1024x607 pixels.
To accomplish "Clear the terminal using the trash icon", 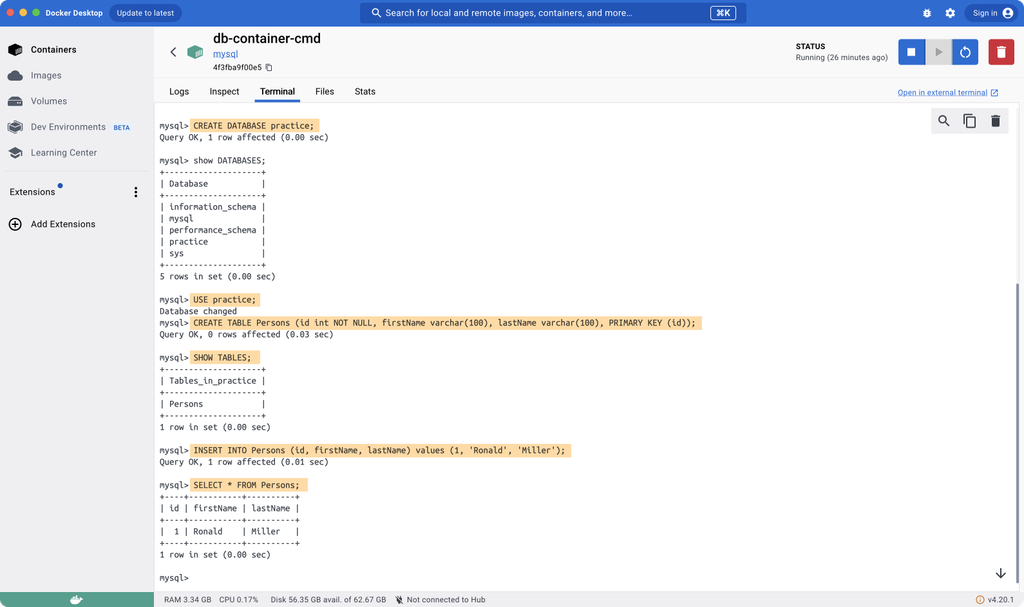I will point(995,120).
